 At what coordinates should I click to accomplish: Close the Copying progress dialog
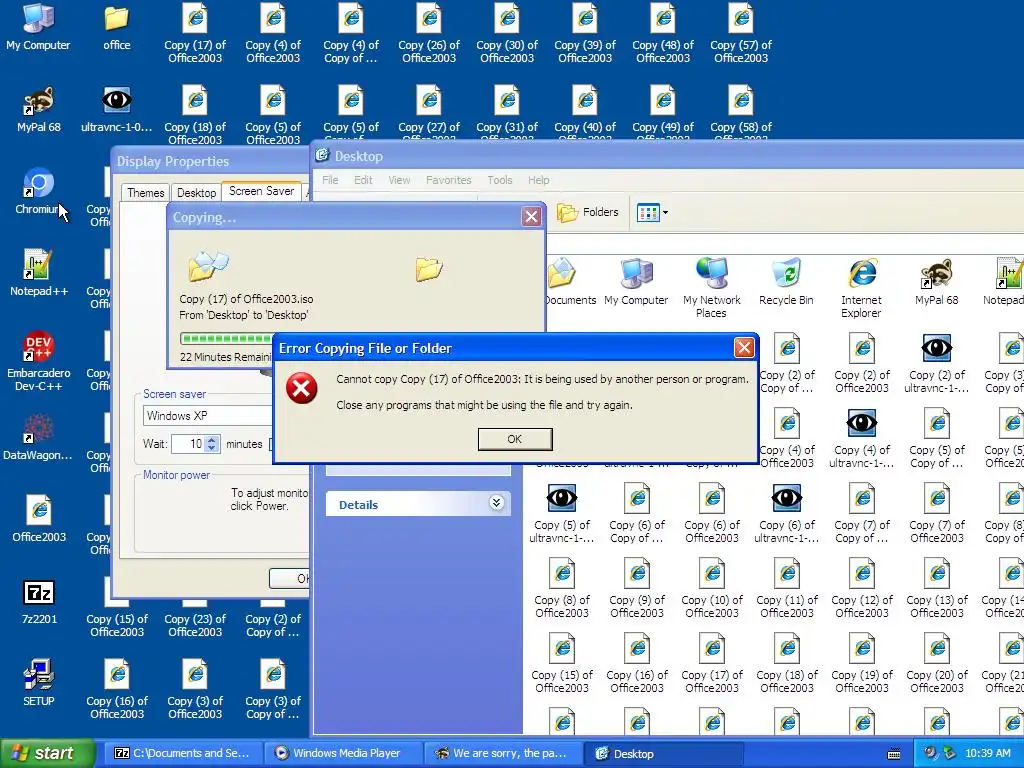pos(532,216)
